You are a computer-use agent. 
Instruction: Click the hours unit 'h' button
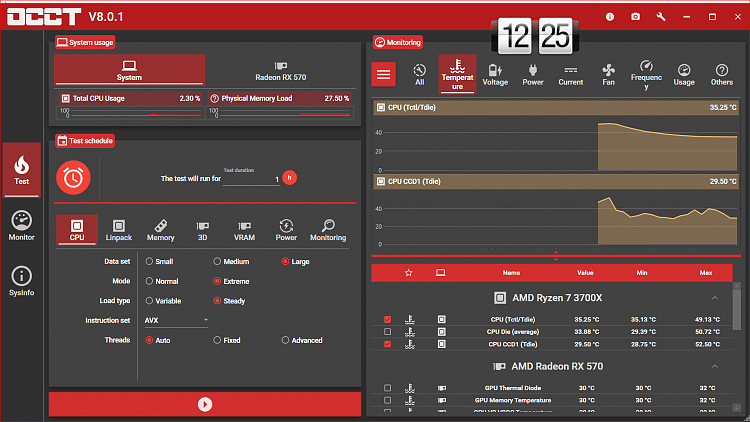(289, 178)
